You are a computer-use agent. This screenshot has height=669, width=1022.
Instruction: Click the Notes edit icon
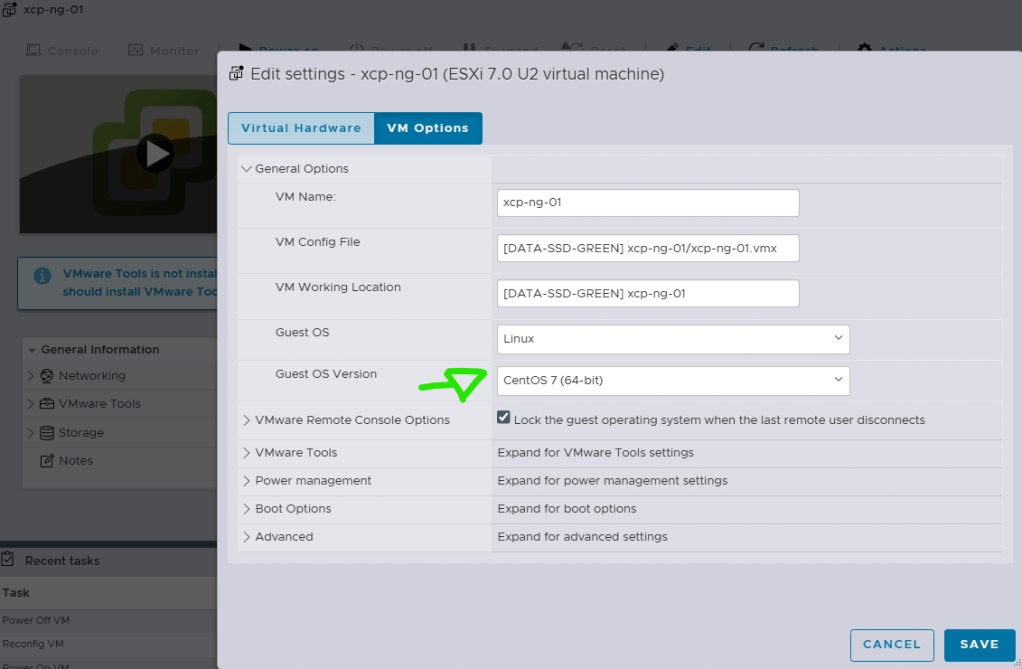[x=46, y=461]
